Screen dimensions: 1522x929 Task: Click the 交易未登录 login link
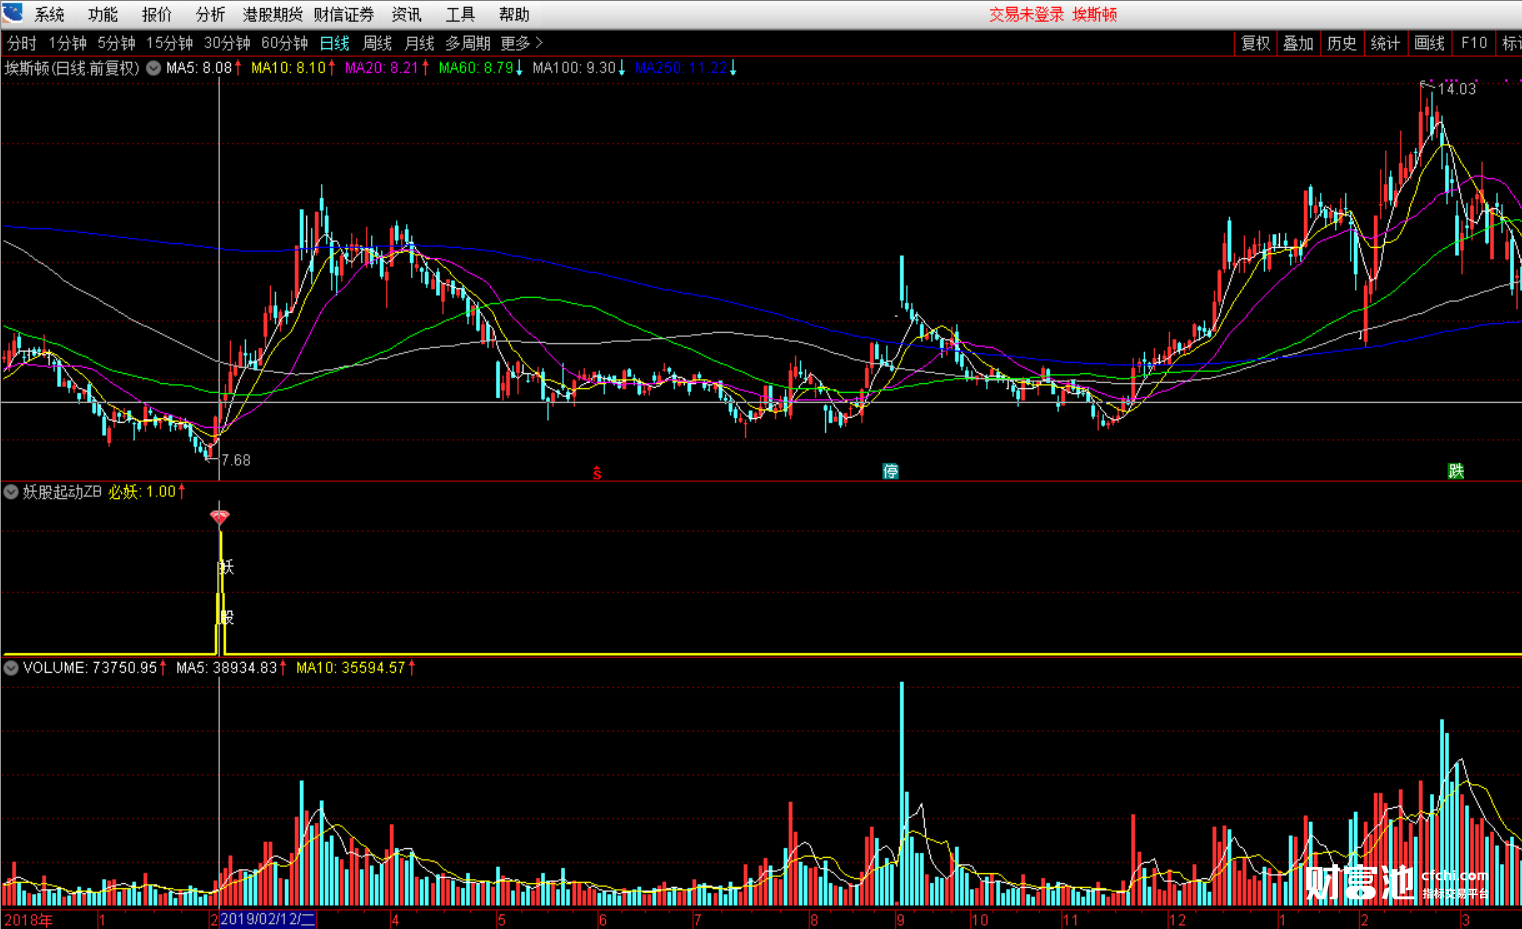pos(1026,14)
